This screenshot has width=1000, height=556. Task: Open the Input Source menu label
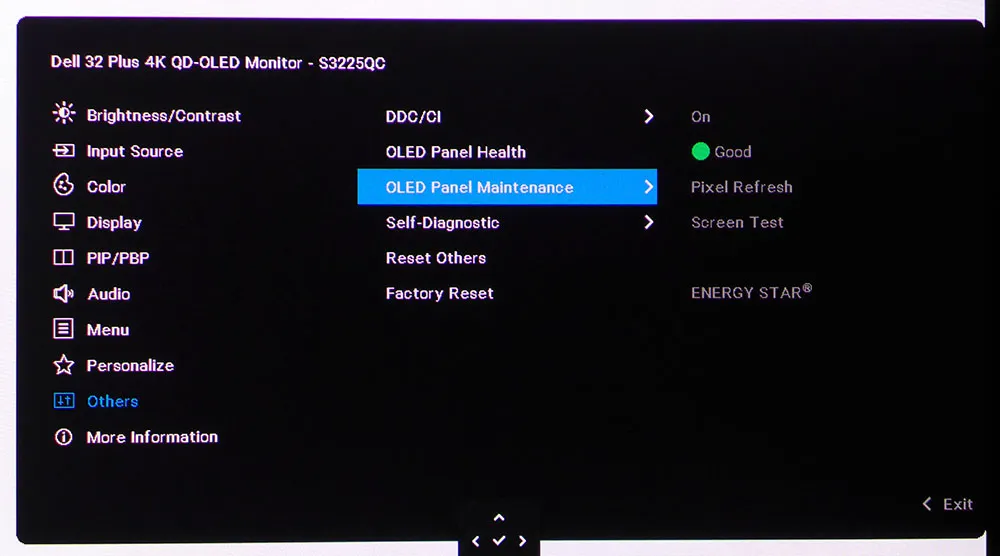pos(135,151)
